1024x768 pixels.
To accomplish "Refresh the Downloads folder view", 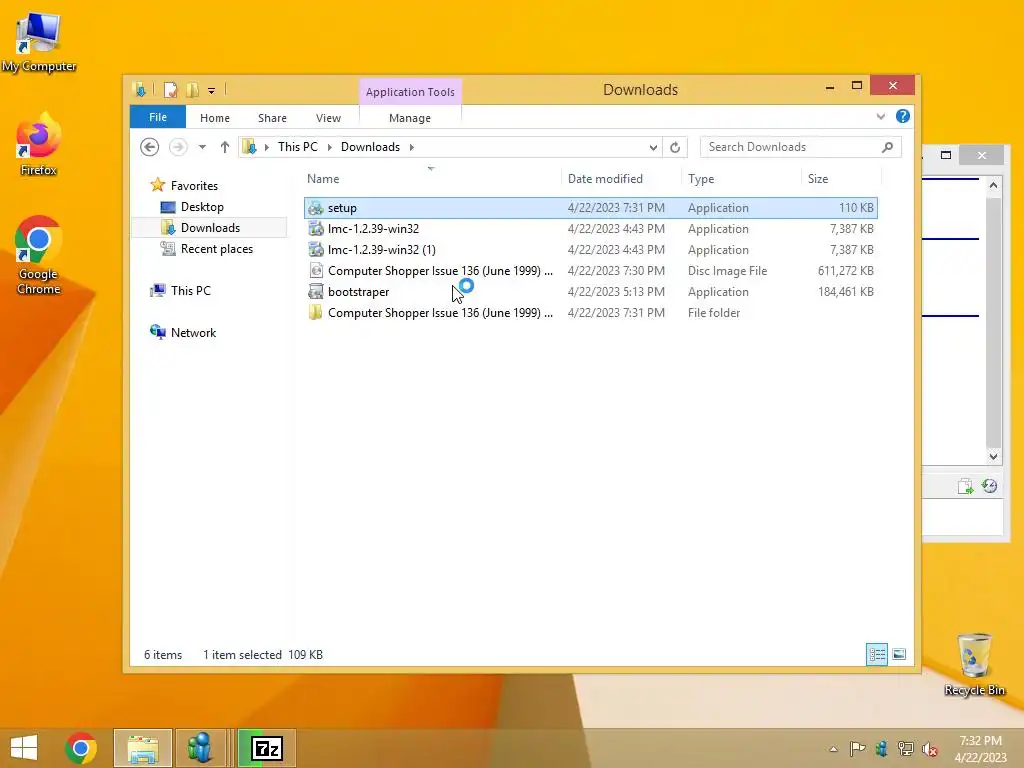I will [675, 148].
